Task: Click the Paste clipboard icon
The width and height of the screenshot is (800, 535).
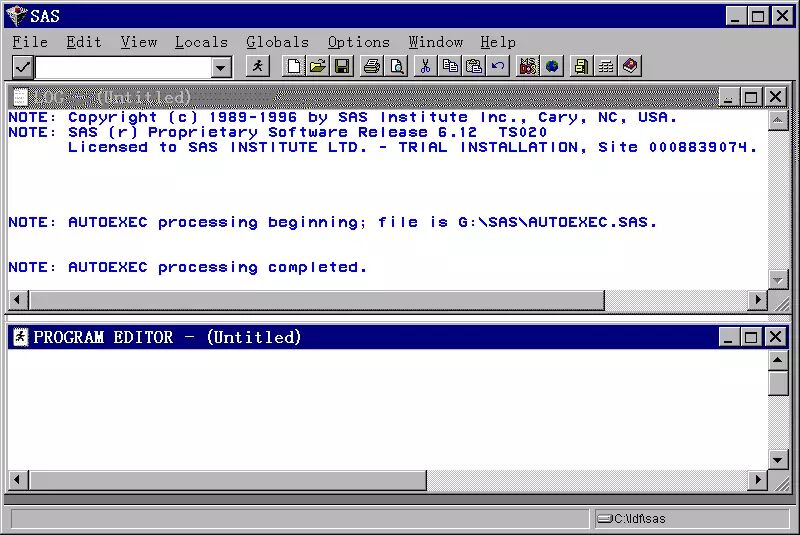Action: tap(474, 66)
